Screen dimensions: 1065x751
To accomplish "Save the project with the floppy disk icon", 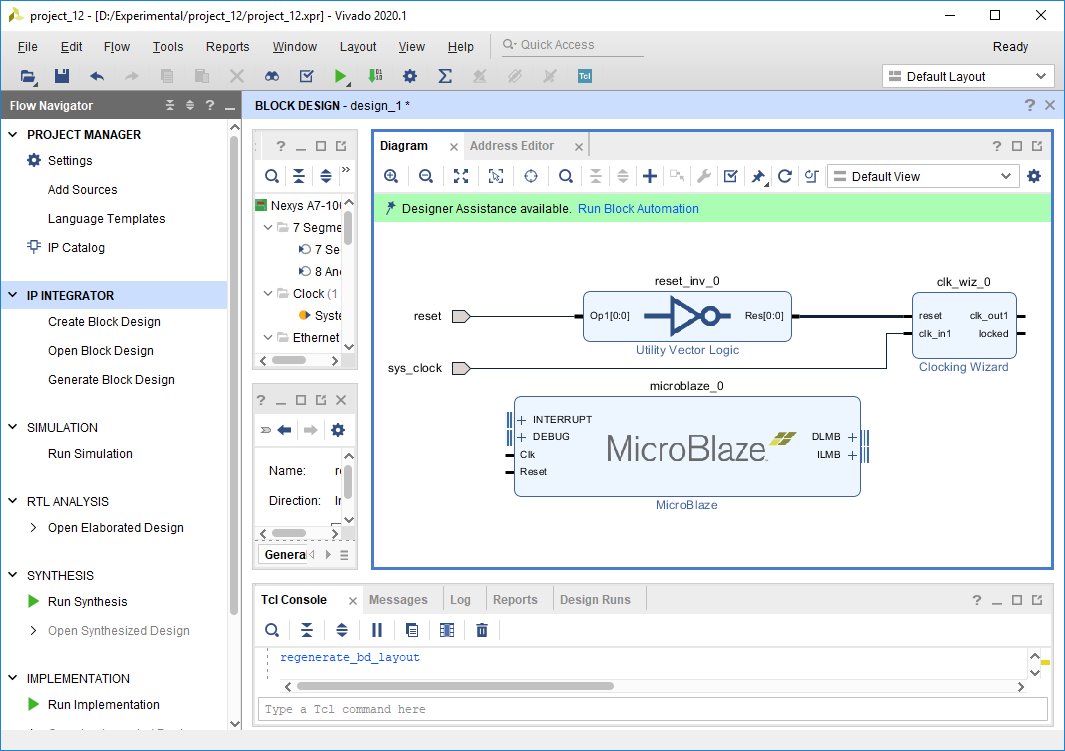I will click(62, 76).
